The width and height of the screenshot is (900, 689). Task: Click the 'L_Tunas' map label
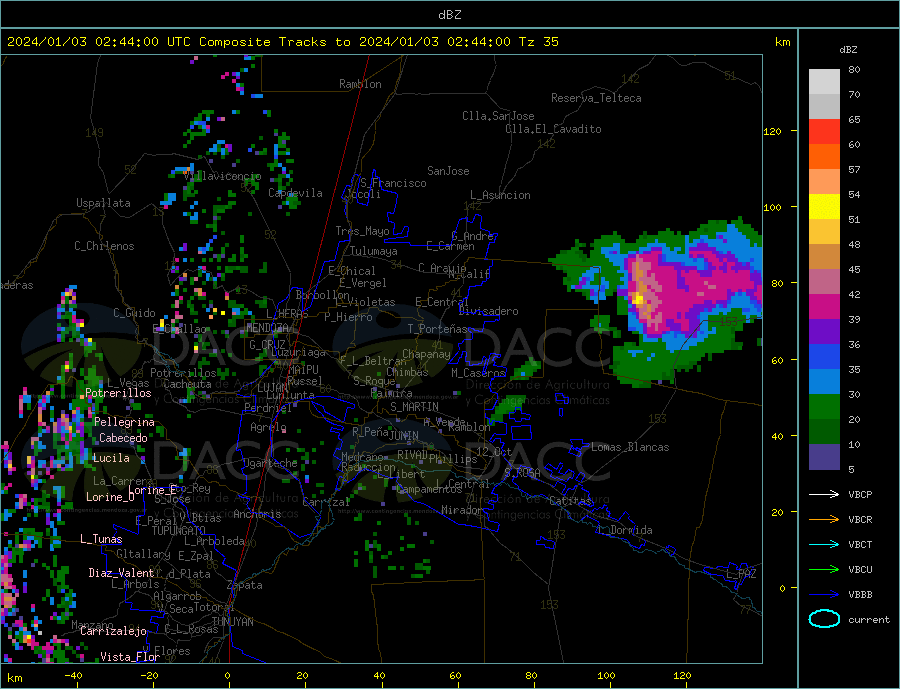click(x=101, y=539)
